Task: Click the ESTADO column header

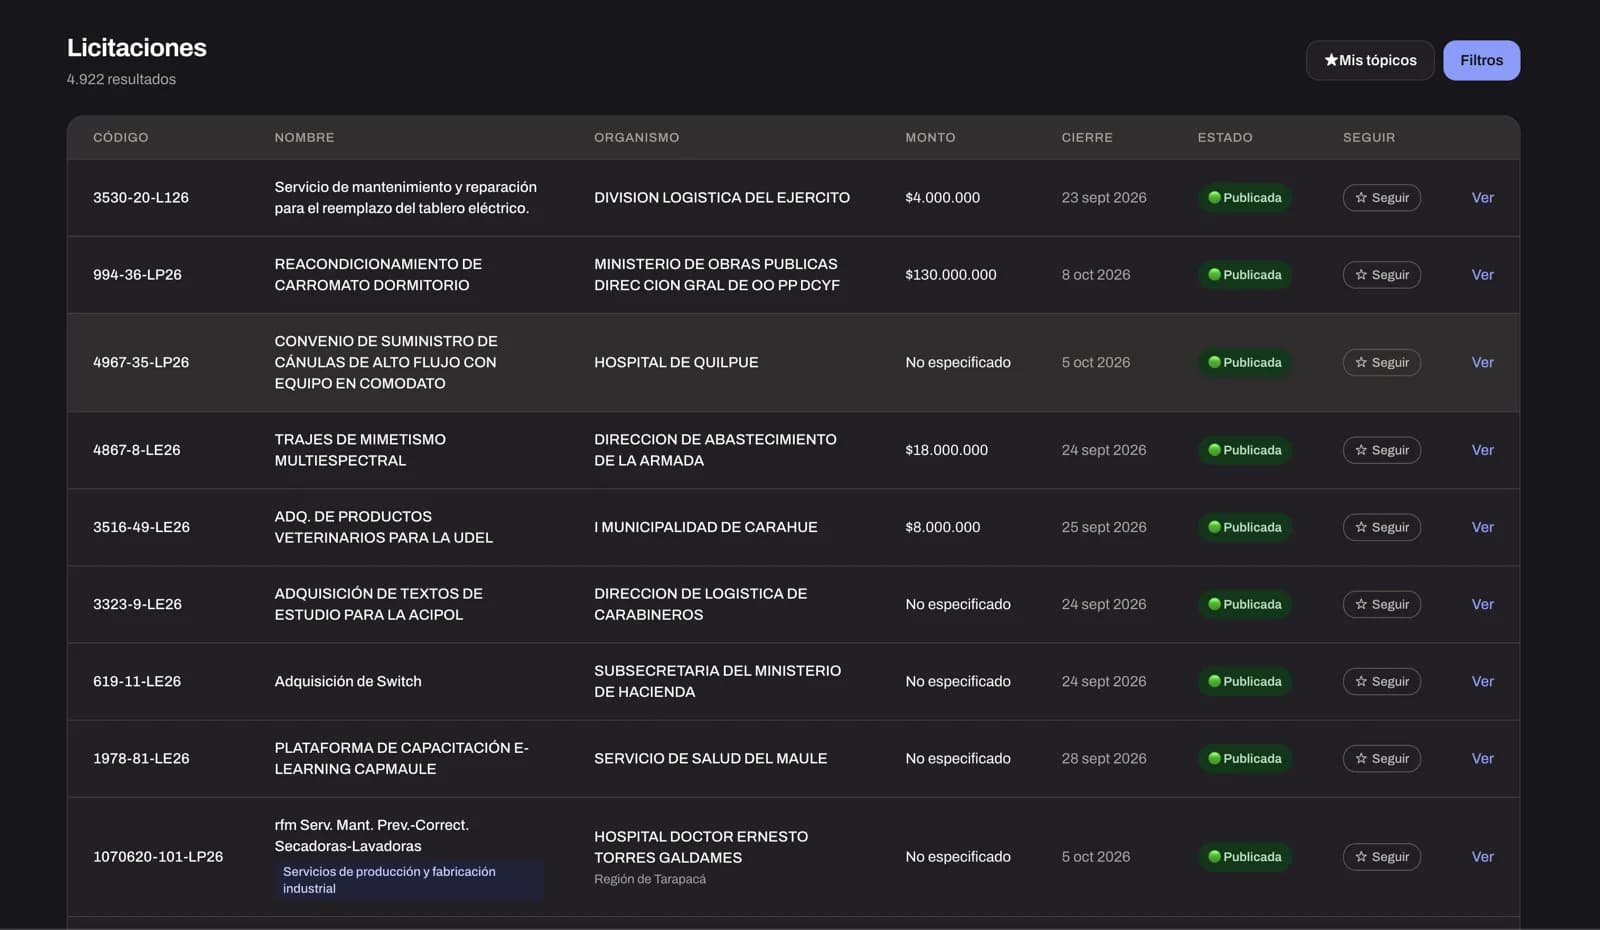Action: tap(1225, 137)
